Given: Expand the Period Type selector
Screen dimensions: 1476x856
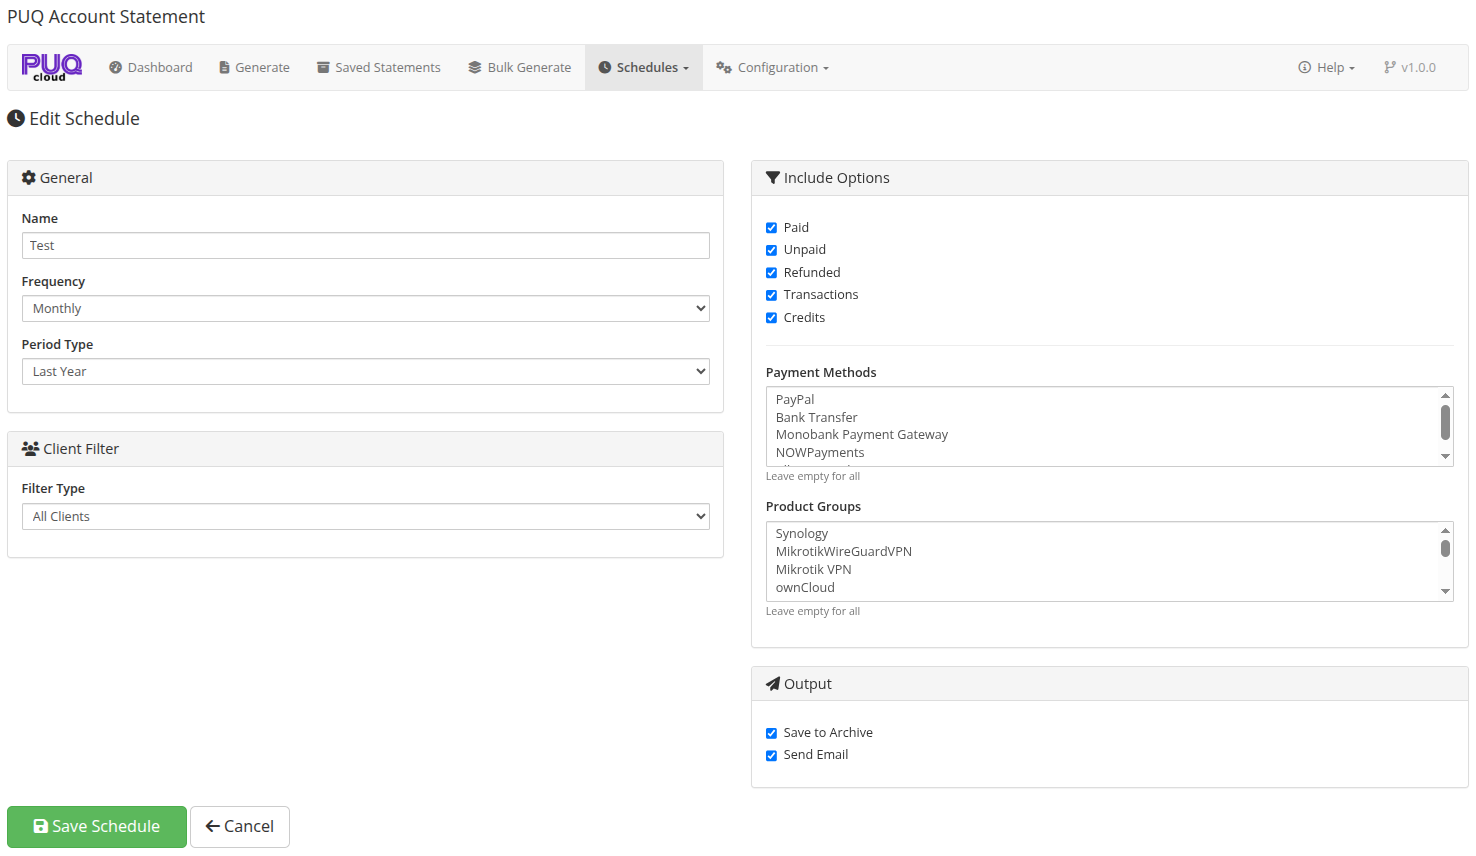Looking at the screenshot, I should point(365,371).
